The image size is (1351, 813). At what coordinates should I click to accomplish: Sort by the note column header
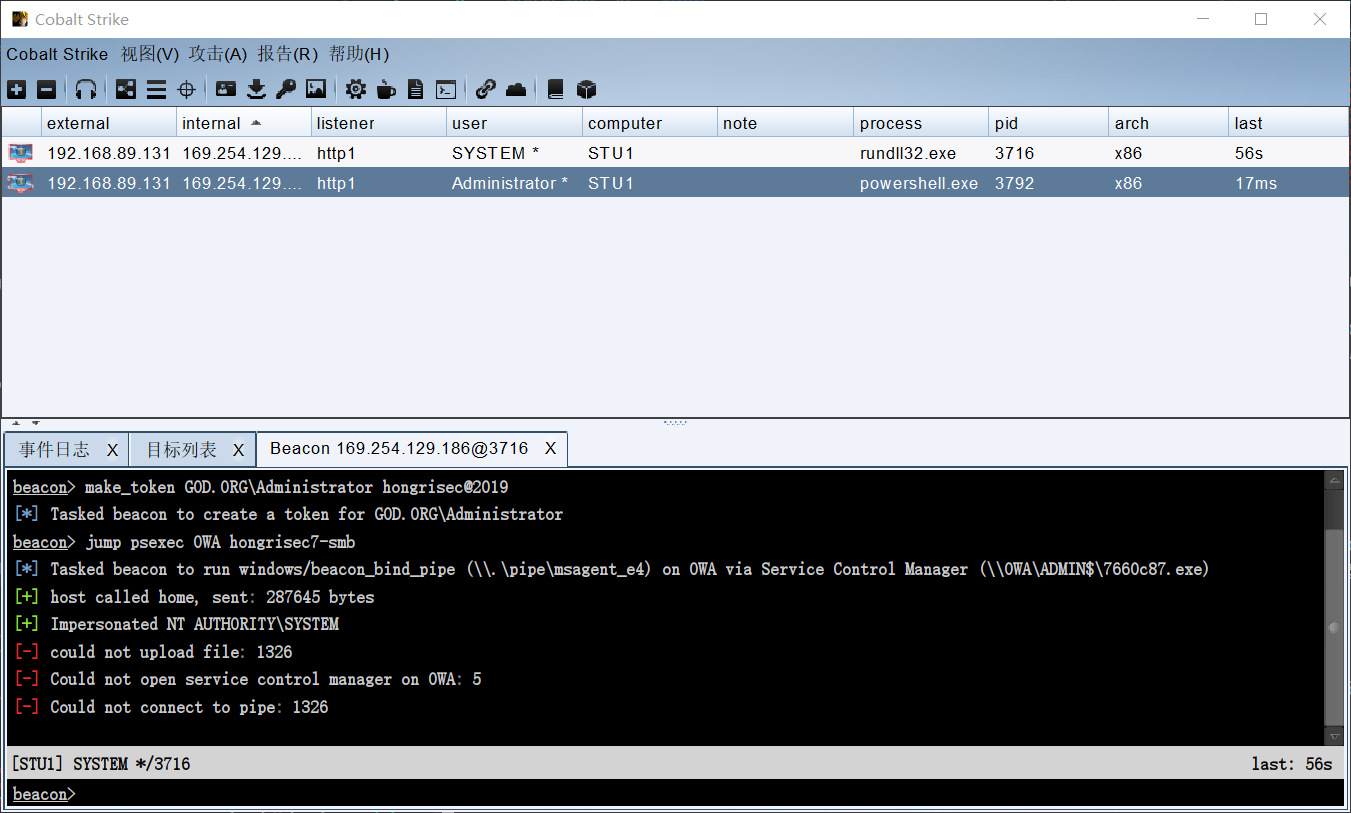[x=786, y=123]
